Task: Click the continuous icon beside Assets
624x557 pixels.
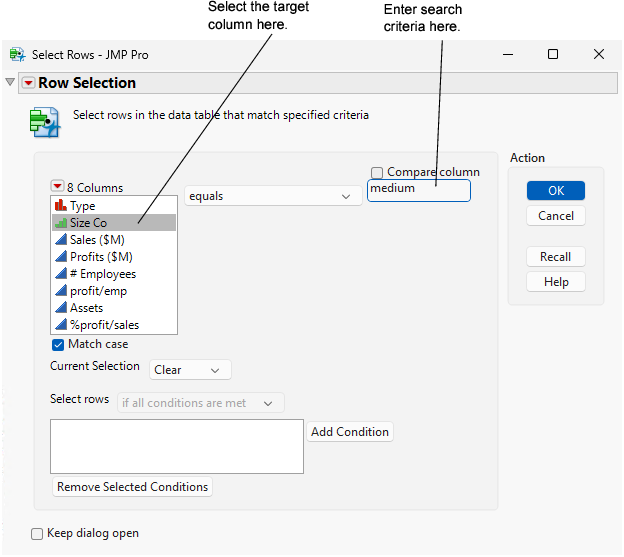Action: 60,308
